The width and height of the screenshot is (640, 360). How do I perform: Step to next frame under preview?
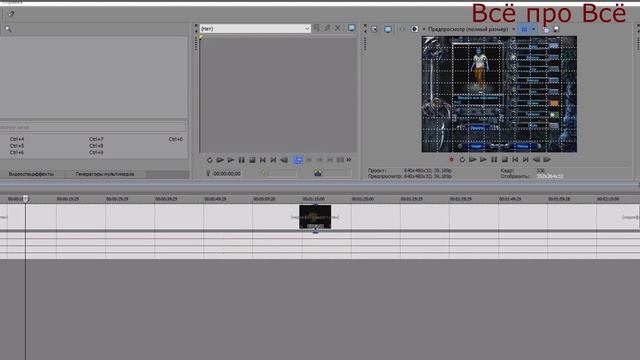point(547,160)
